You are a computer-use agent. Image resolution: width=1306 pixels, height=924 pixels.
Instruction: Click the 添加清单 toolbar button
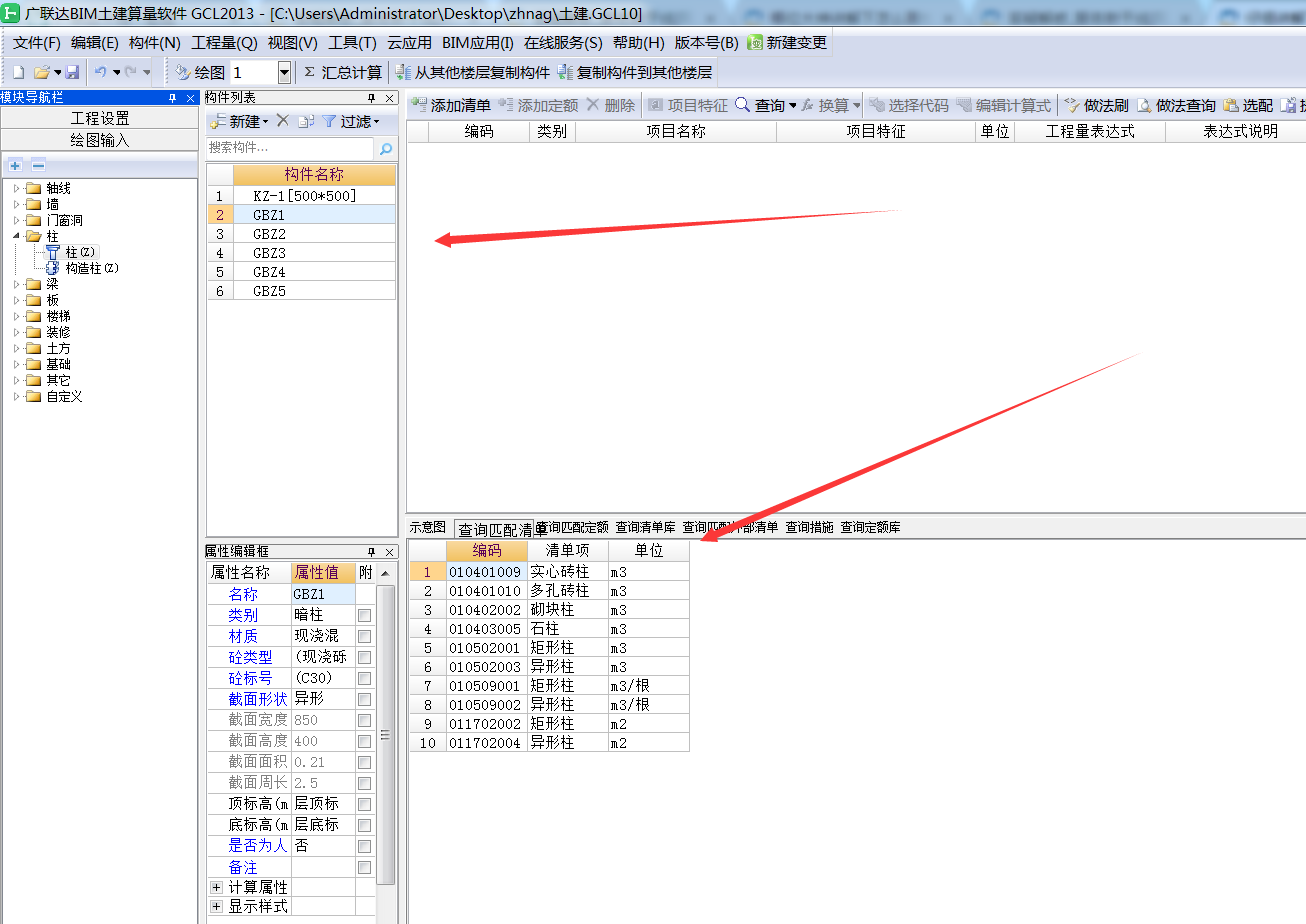pyautogui.click(x=450, y=105)
